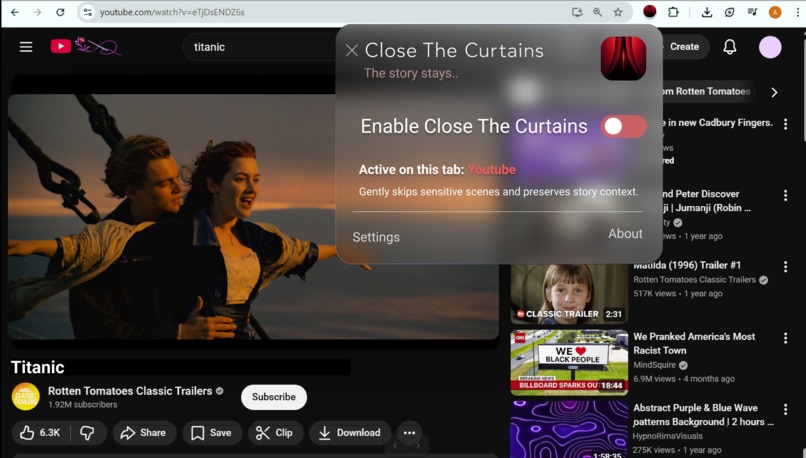
Task: Open browser downloads icon
Action: point(707,12)
